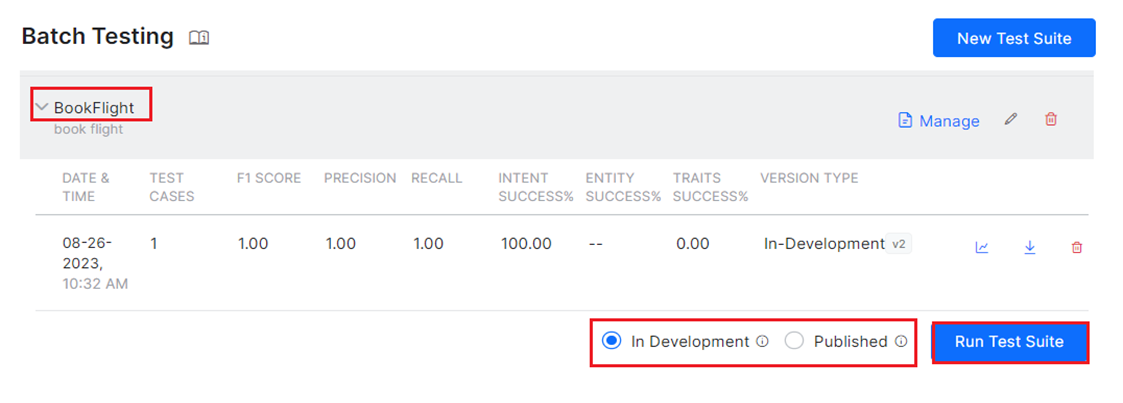Open the Batch Testing documentation book icon
Viewport: 1123px width, 403px height.
(x=199, y=38)
